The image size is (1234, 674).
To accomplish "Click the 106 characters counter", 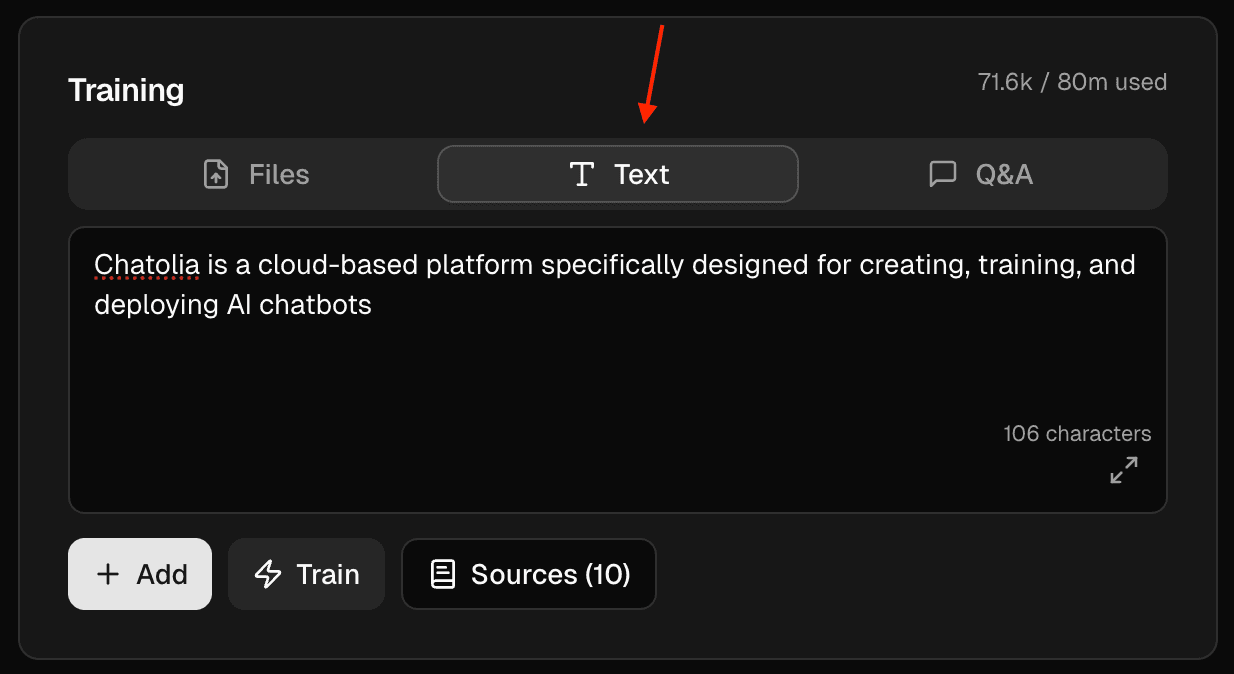I will 1077,434.
